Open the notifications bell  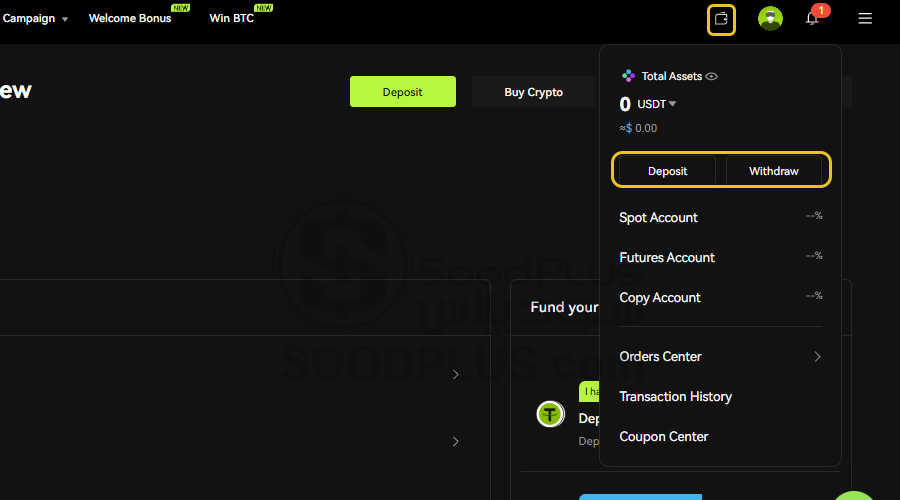coord(813,19)
